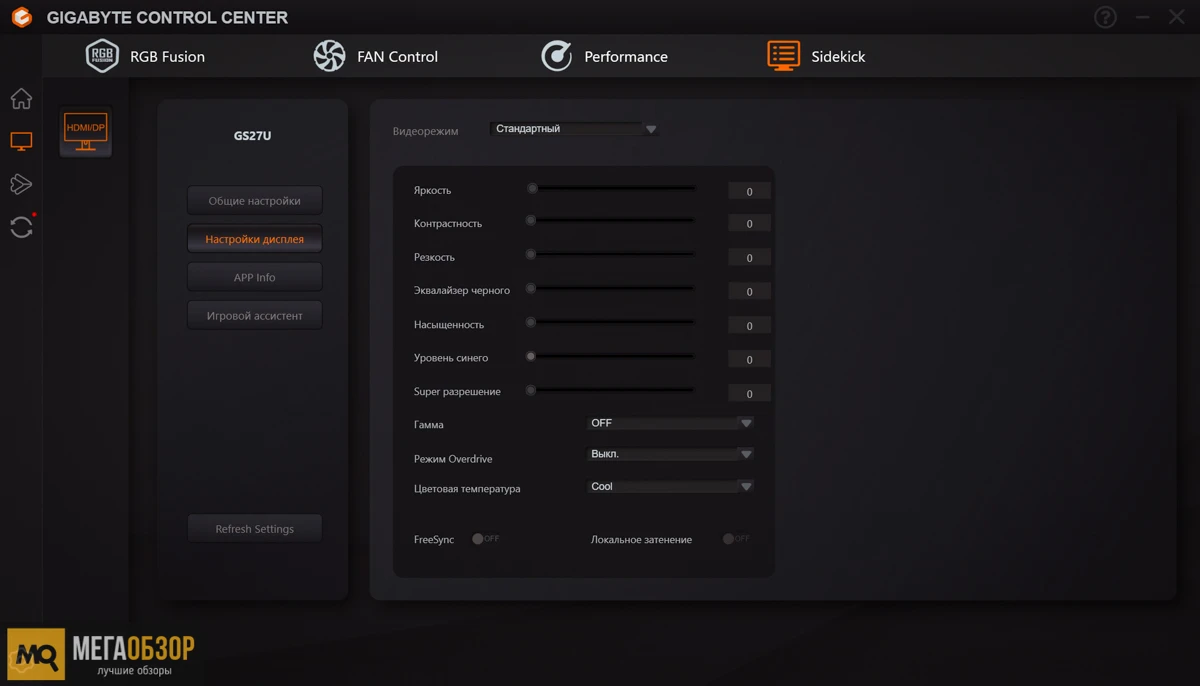
Task: Expand the Цветовая температура Cool dropdown
Action: [670, 487]
